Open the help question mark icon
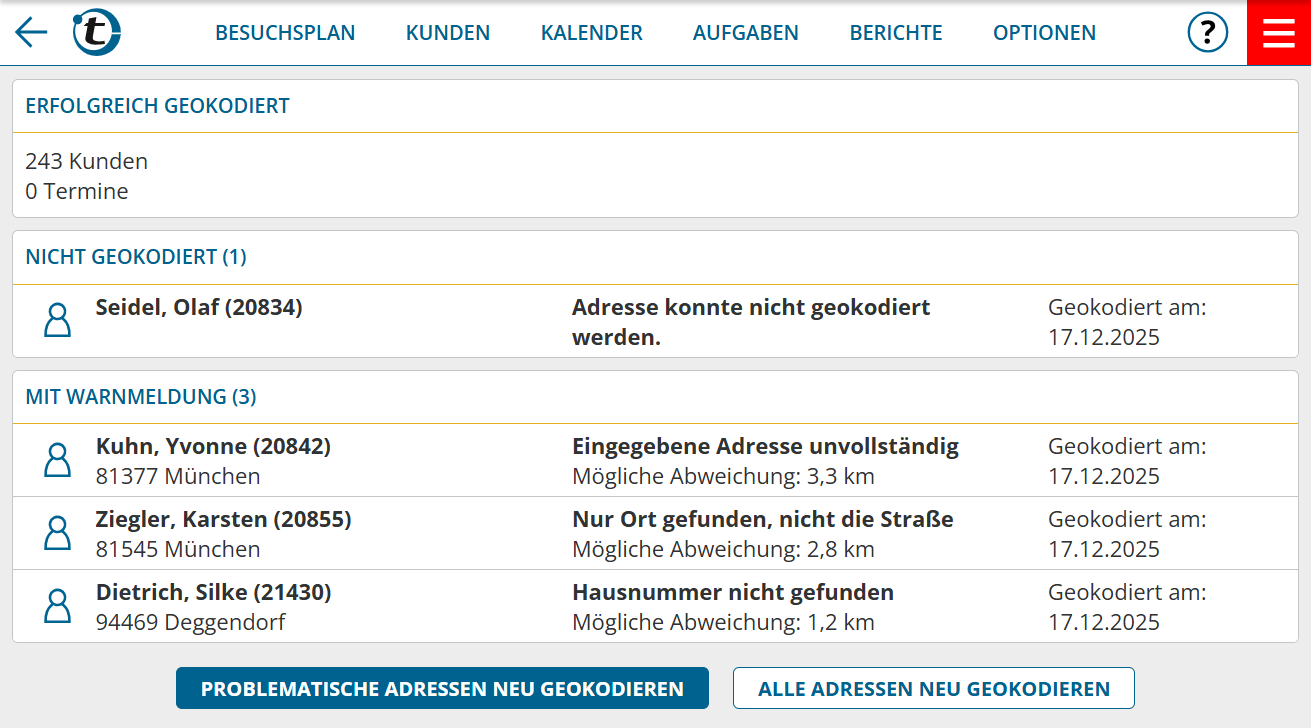 pyautogui.click(x=1208, y=32)
